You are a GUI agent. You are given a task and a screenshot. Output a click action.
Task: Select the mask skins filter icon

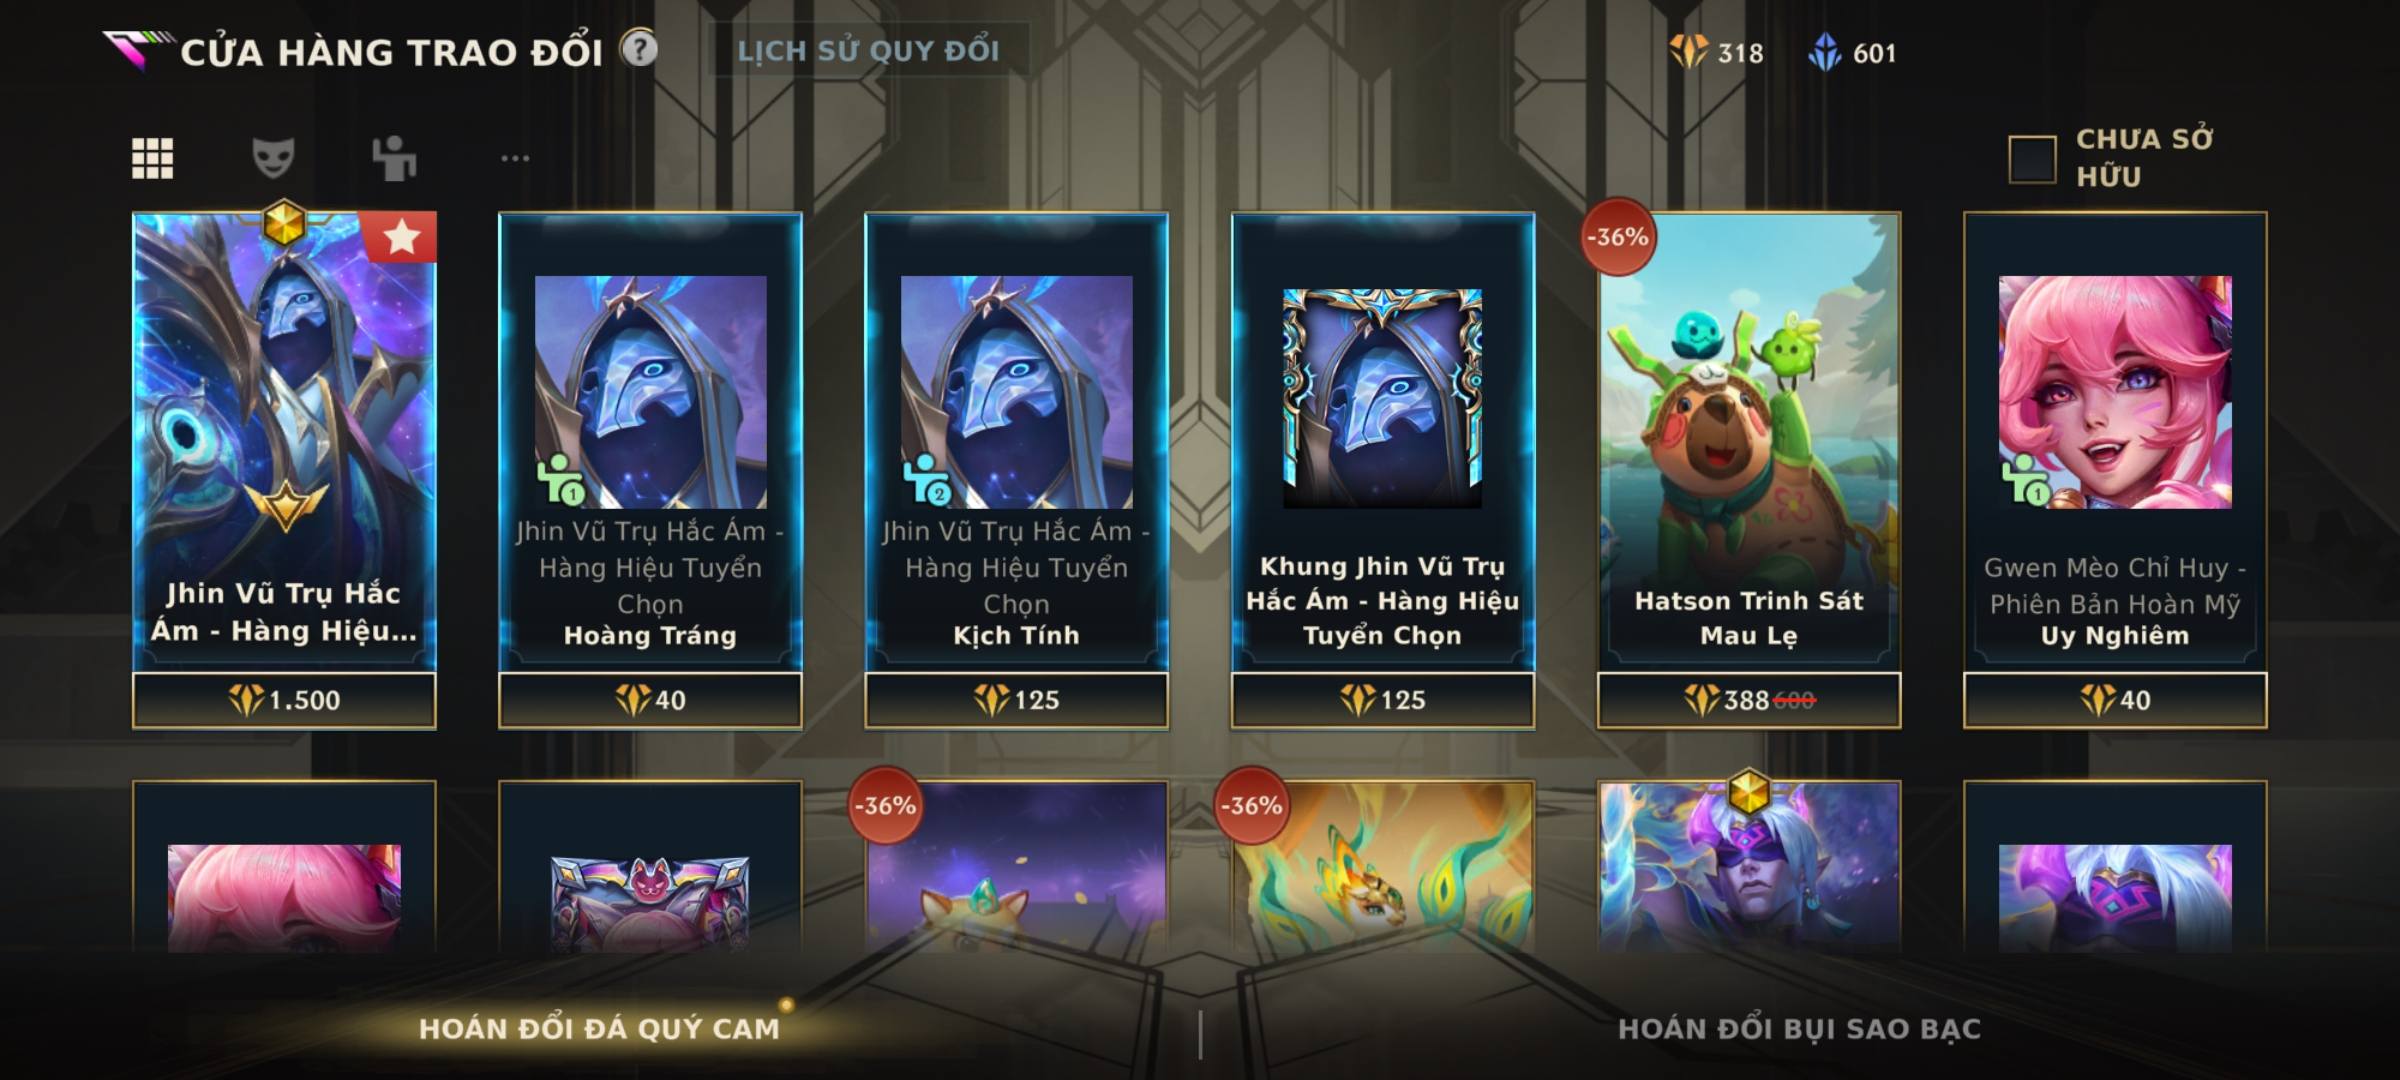(273, 158)
